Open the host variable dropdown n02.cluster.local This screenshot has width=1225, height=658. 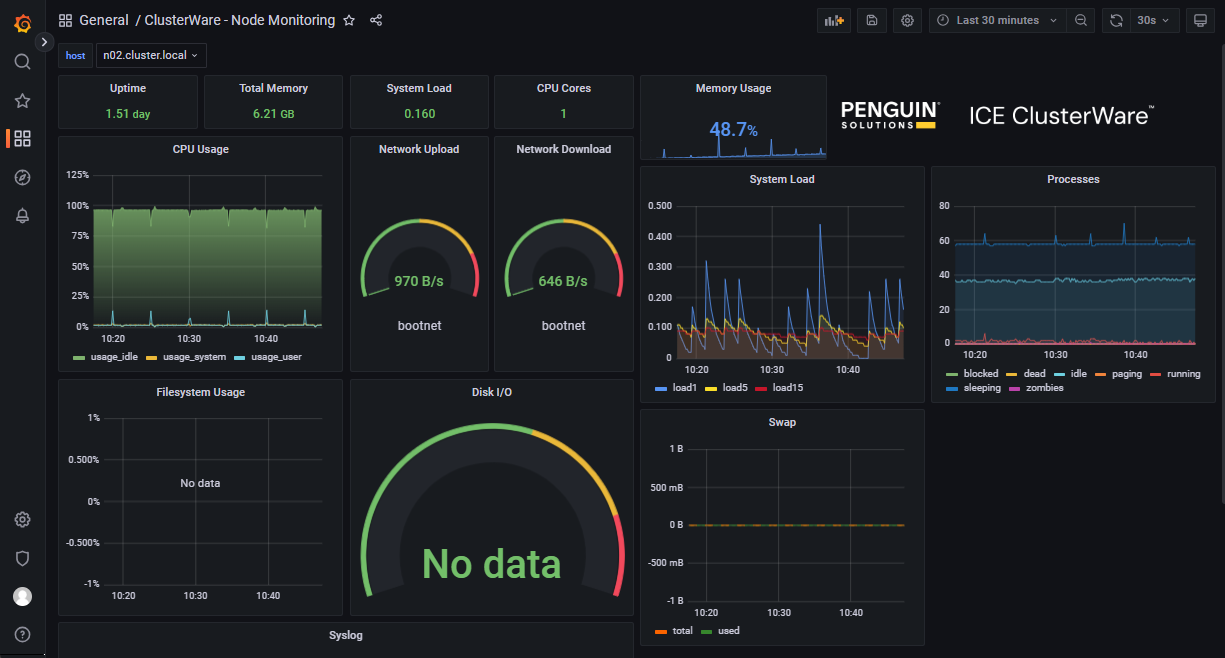150,55
